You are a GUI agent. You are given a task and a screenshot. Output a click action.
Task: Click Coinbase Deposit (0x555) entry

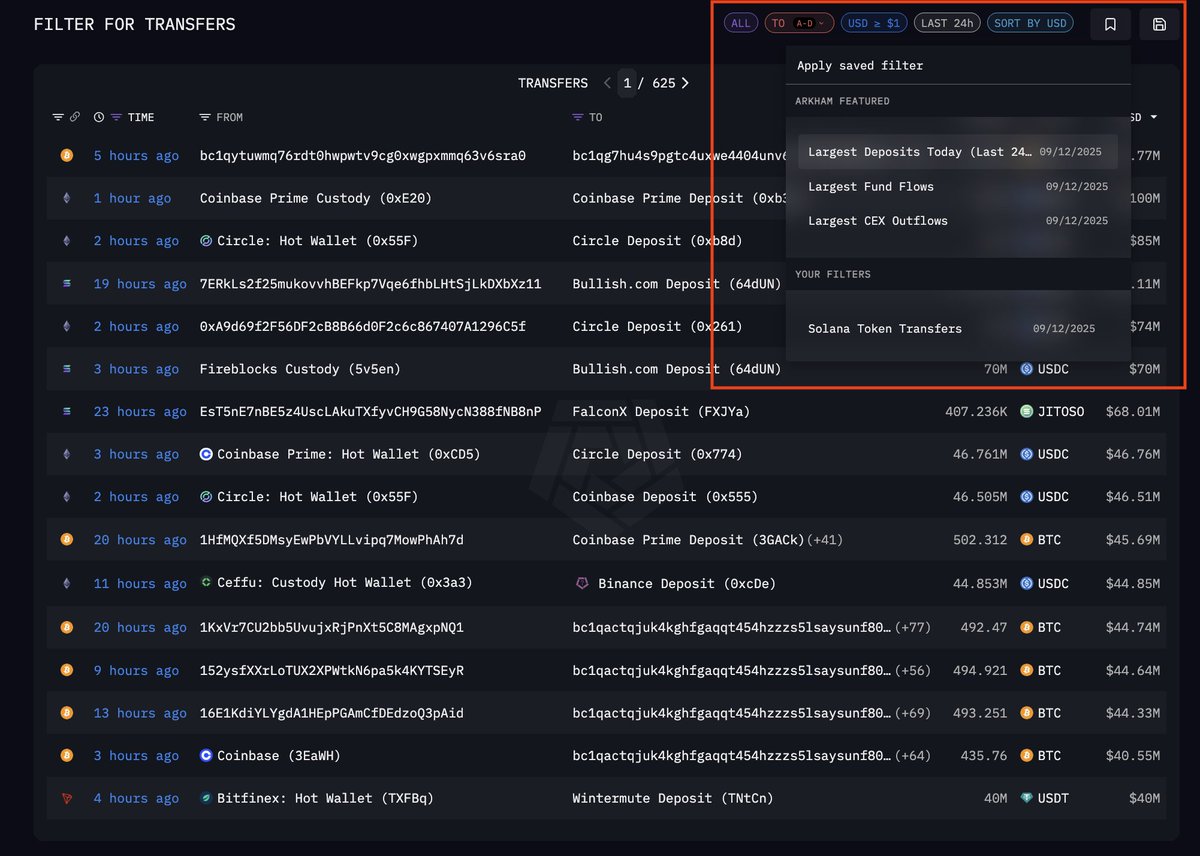click(x=665, y=497)
